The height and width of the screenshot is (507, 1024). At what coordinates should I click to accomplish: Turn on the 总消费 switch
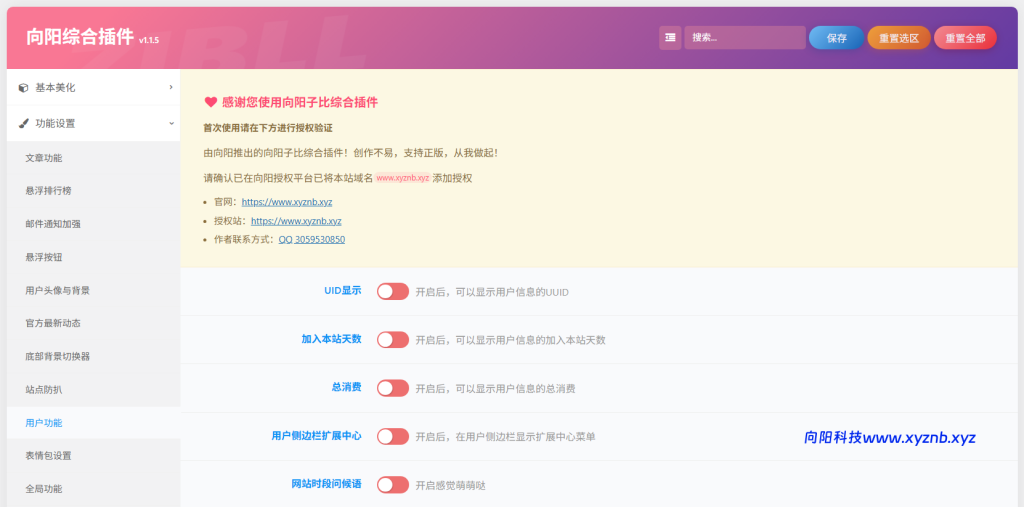(x=393, y=388)
